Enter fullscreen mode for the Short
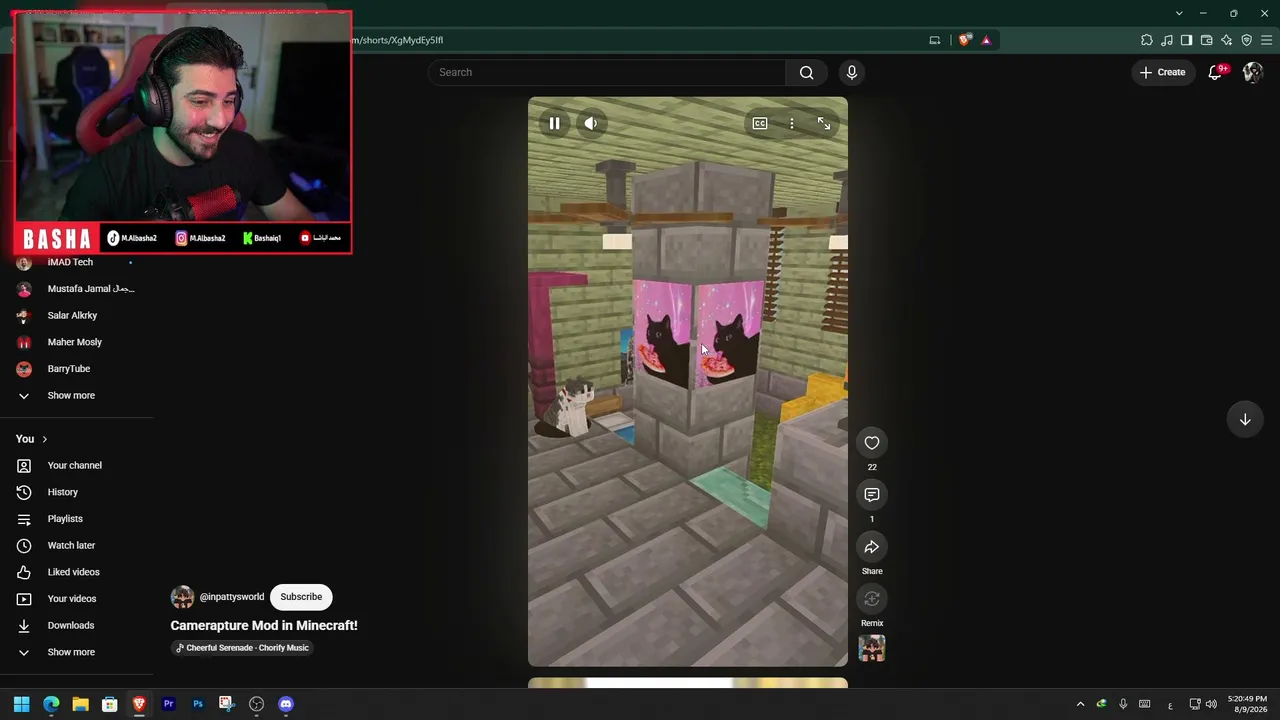 [824, 123]
